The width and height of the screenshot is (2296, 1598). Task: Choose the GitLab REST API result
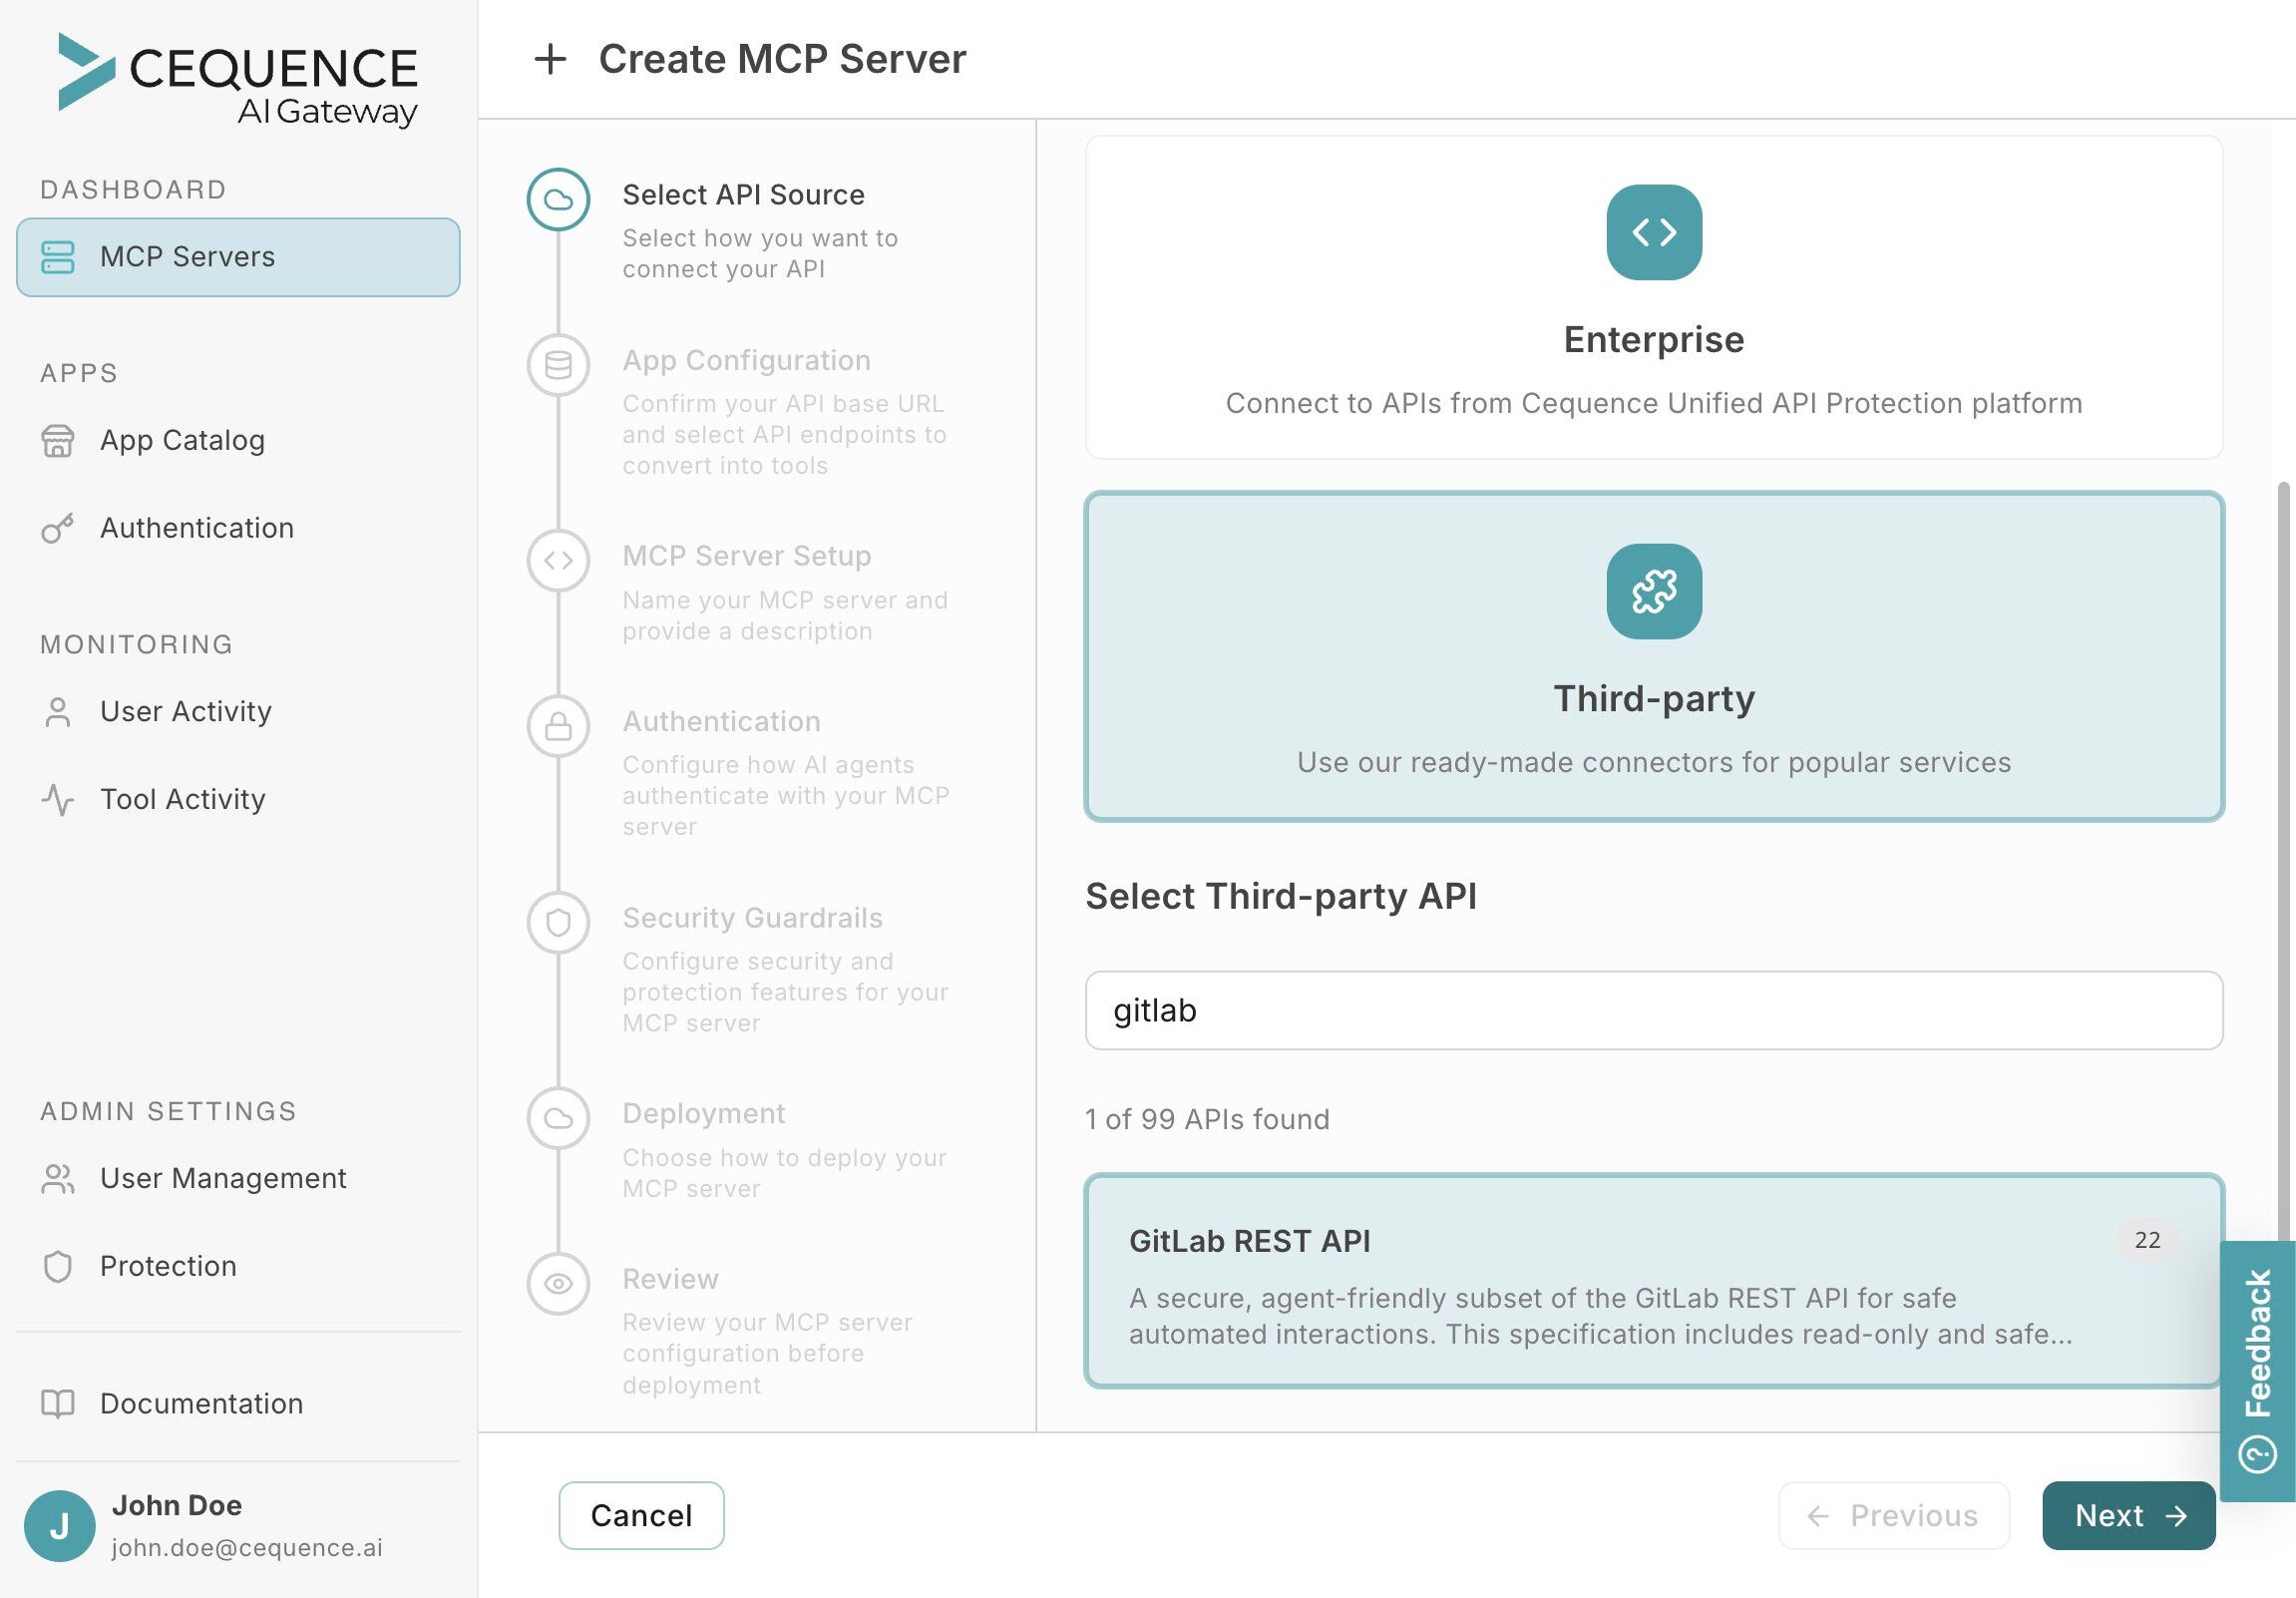(1653, 1280)
